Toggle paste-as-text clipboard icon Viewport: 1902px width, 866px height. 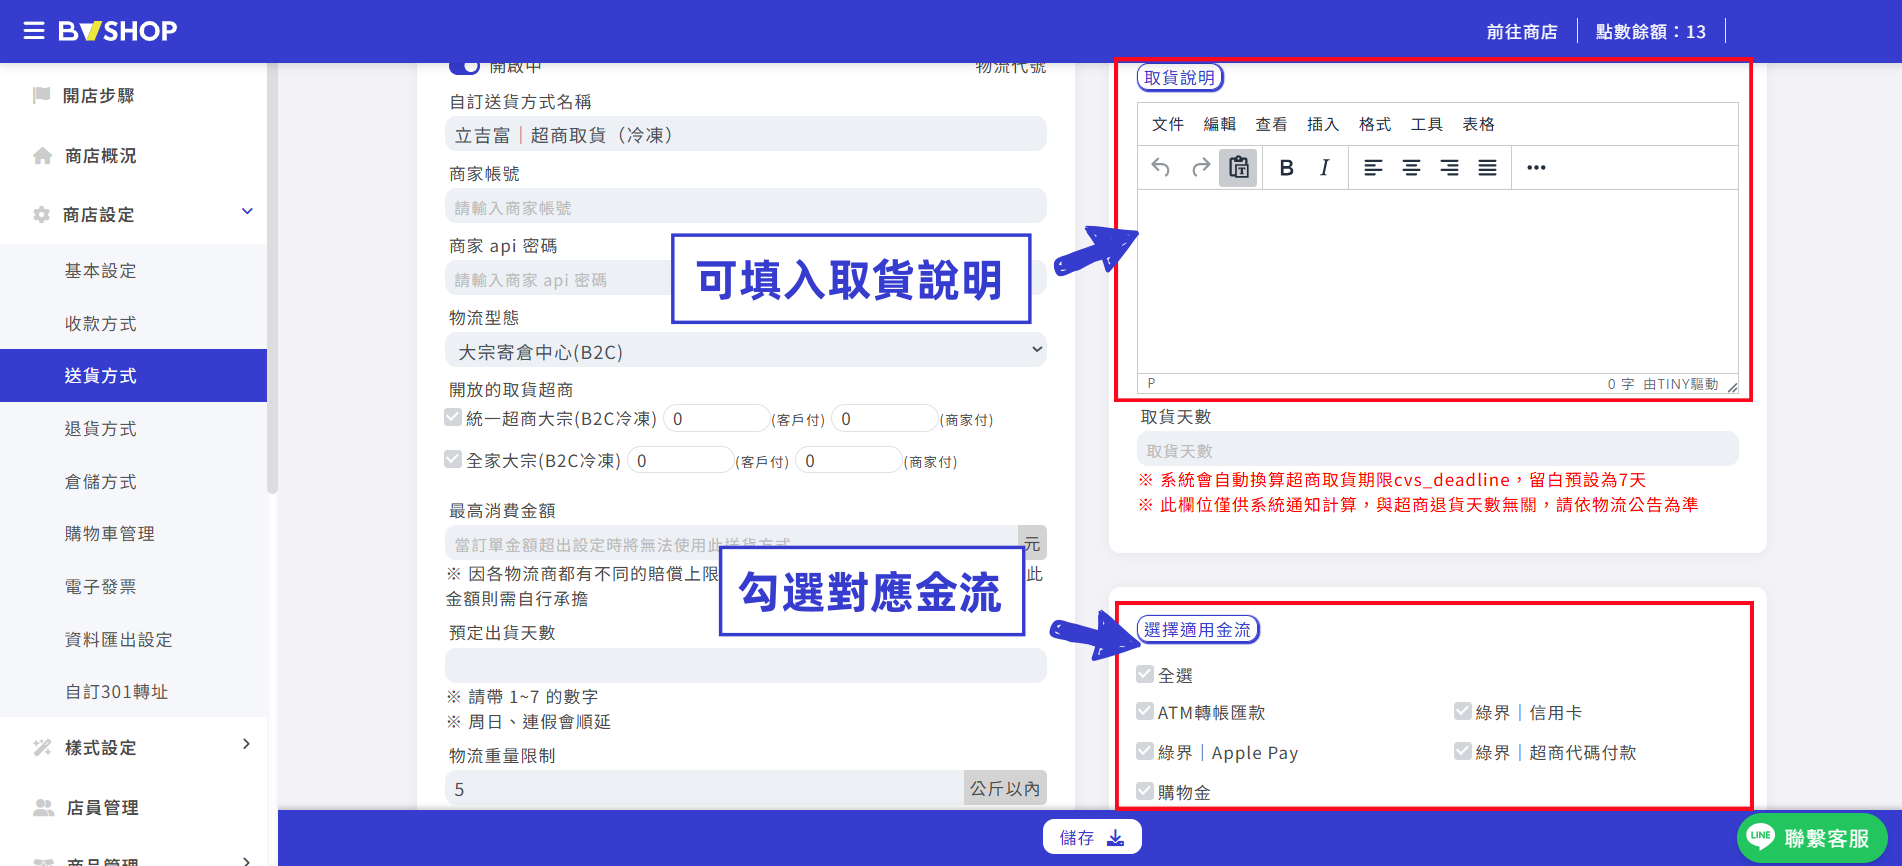1239,168
